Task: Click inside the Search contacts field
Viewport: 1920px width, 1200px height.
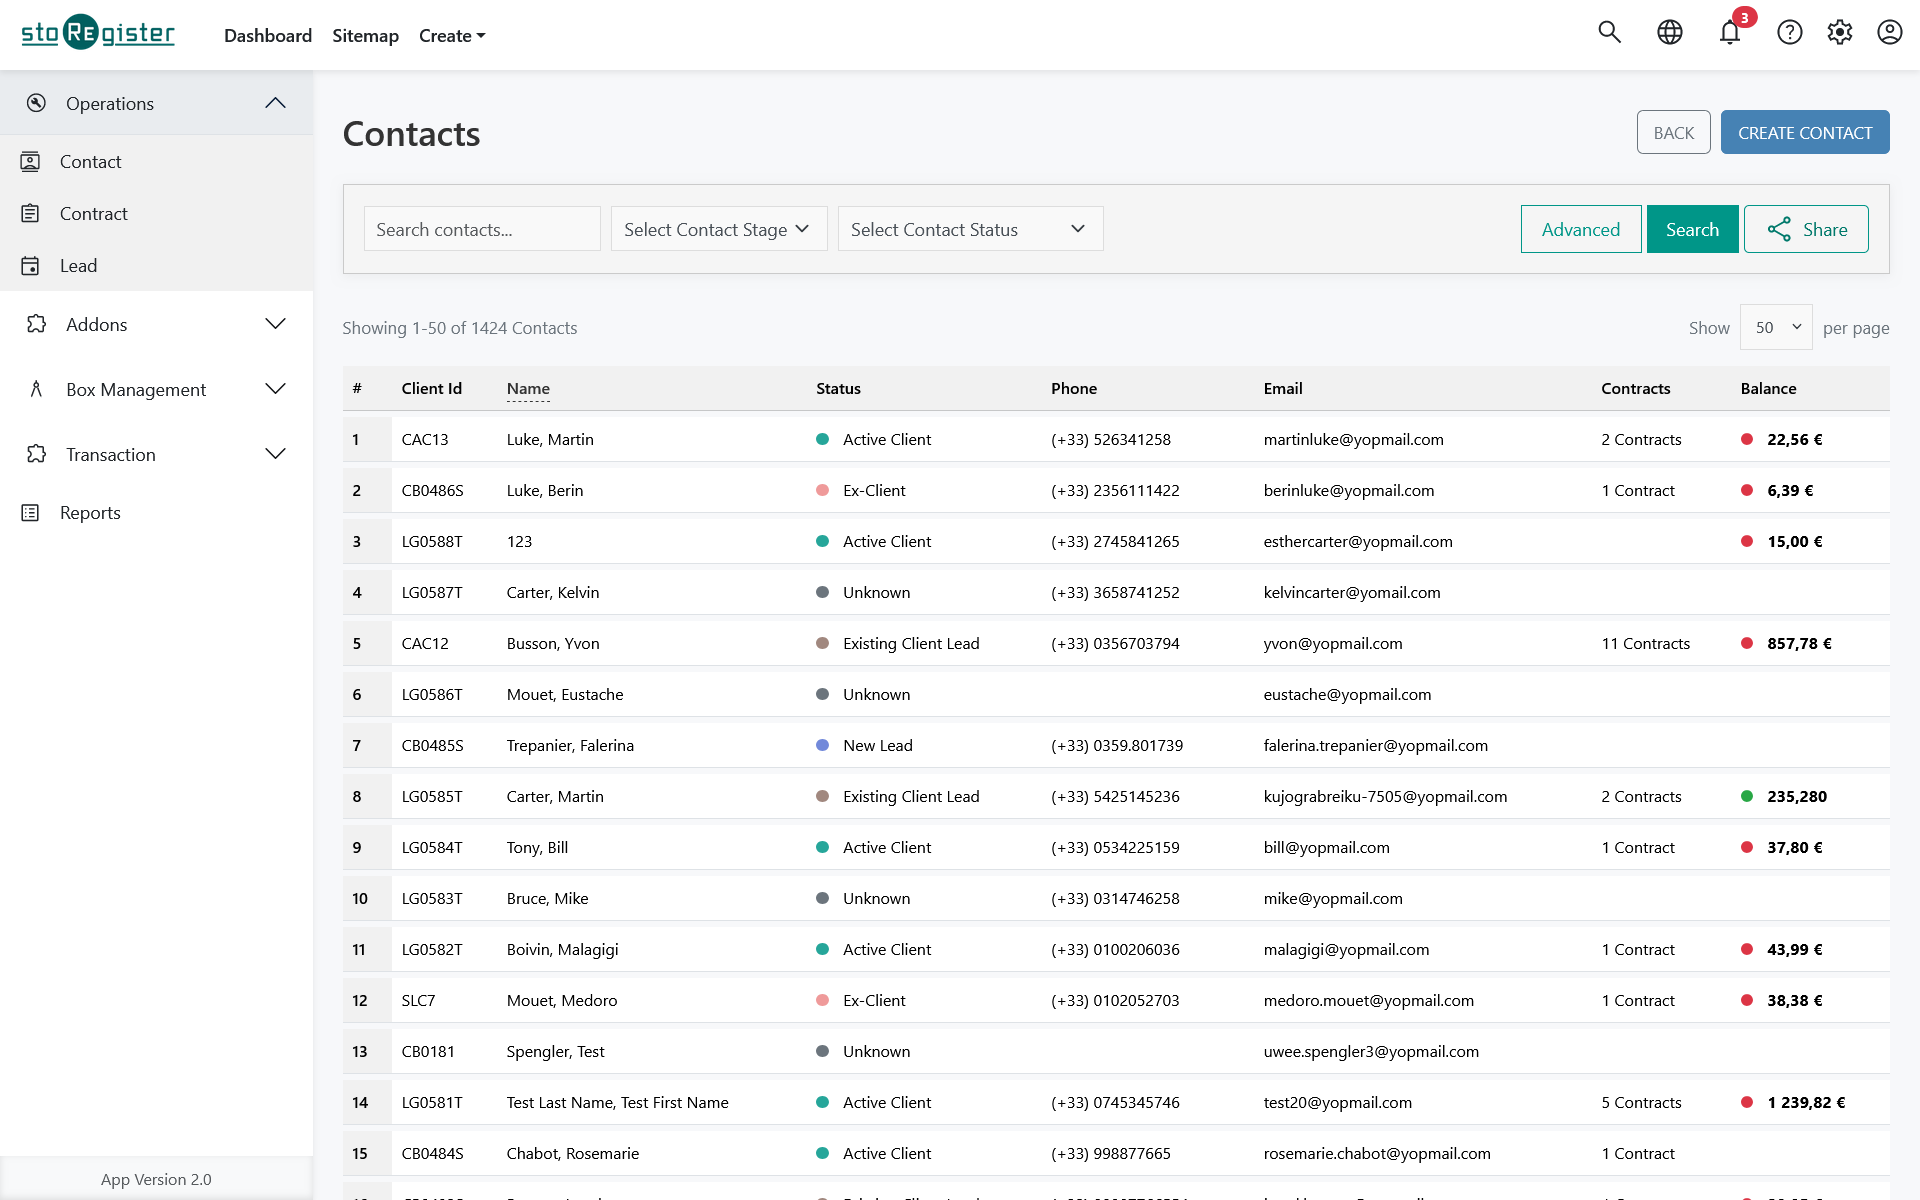Action: (x=482, y=228)
